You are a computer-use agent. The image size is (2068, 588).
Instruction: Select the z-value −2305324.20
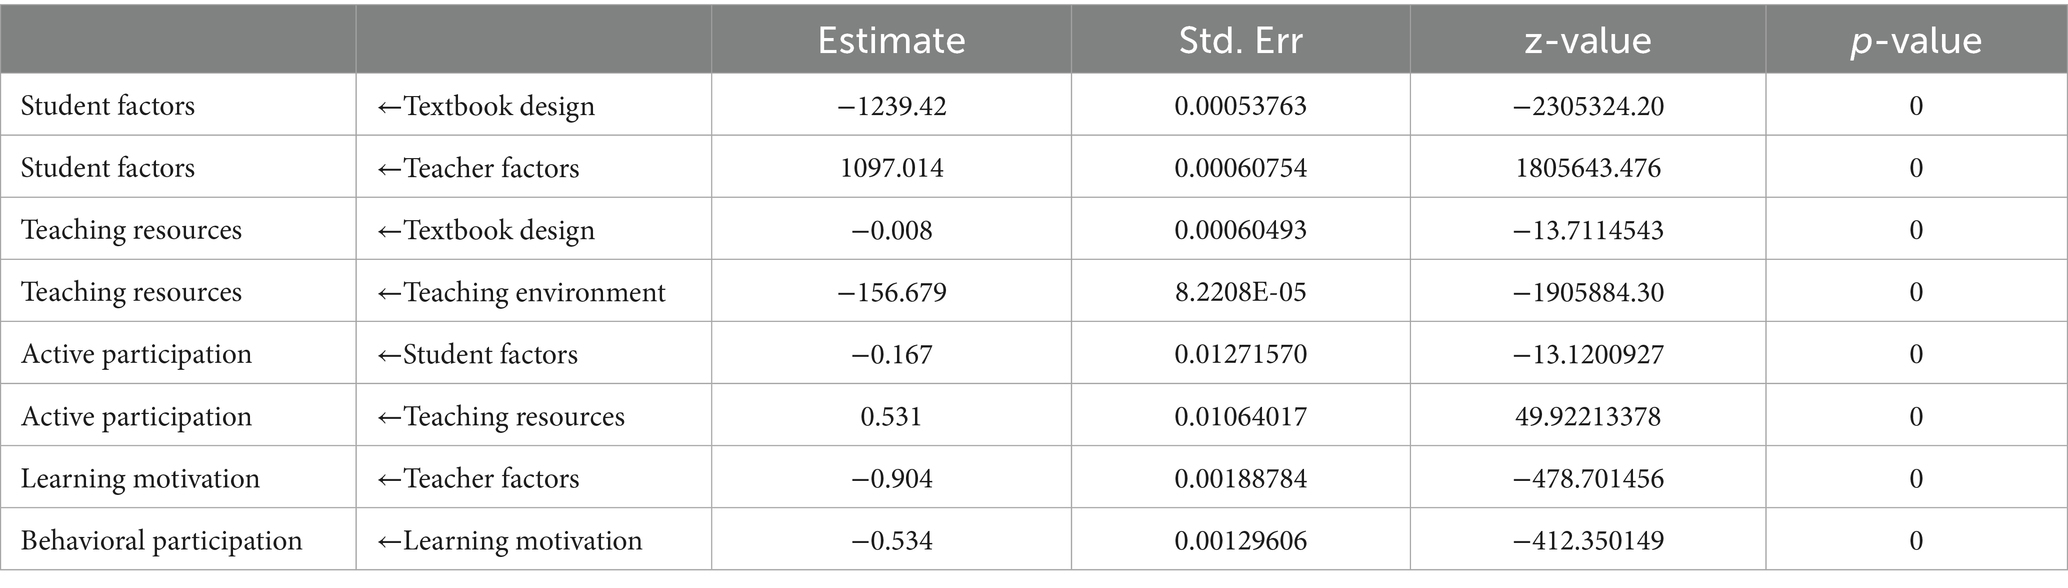tap(1588, 106)
